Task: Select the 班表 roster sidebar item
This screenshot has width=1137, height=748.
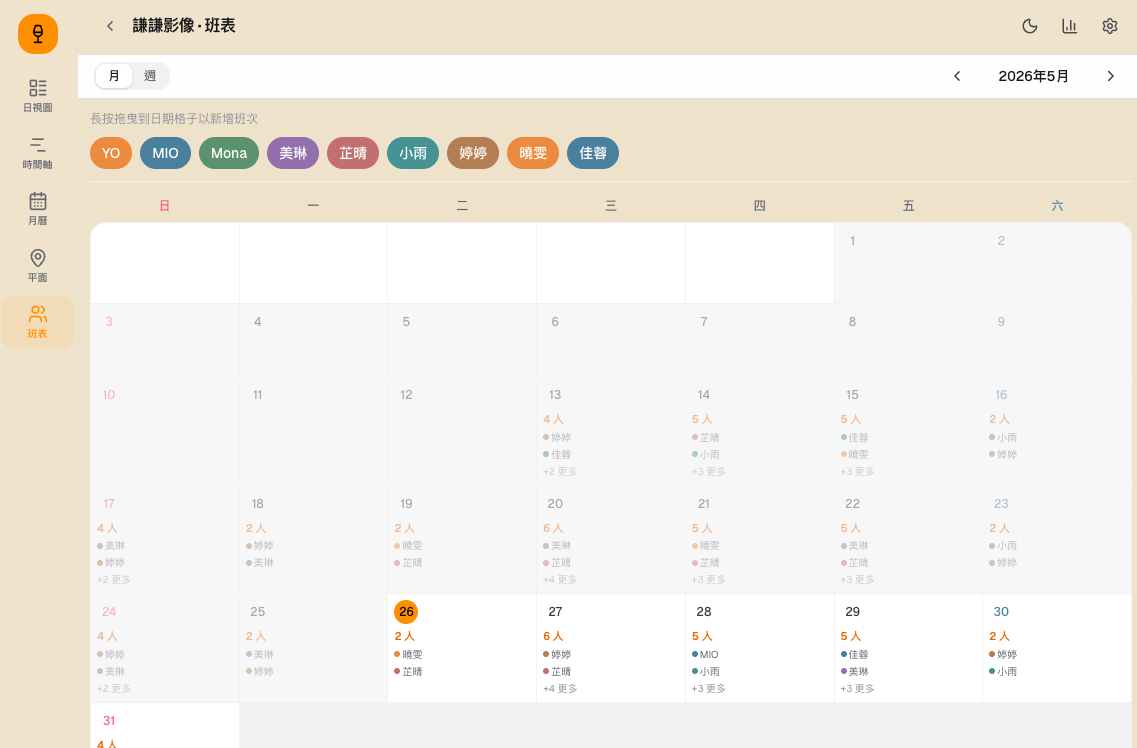Action: [x=38, y=322]
